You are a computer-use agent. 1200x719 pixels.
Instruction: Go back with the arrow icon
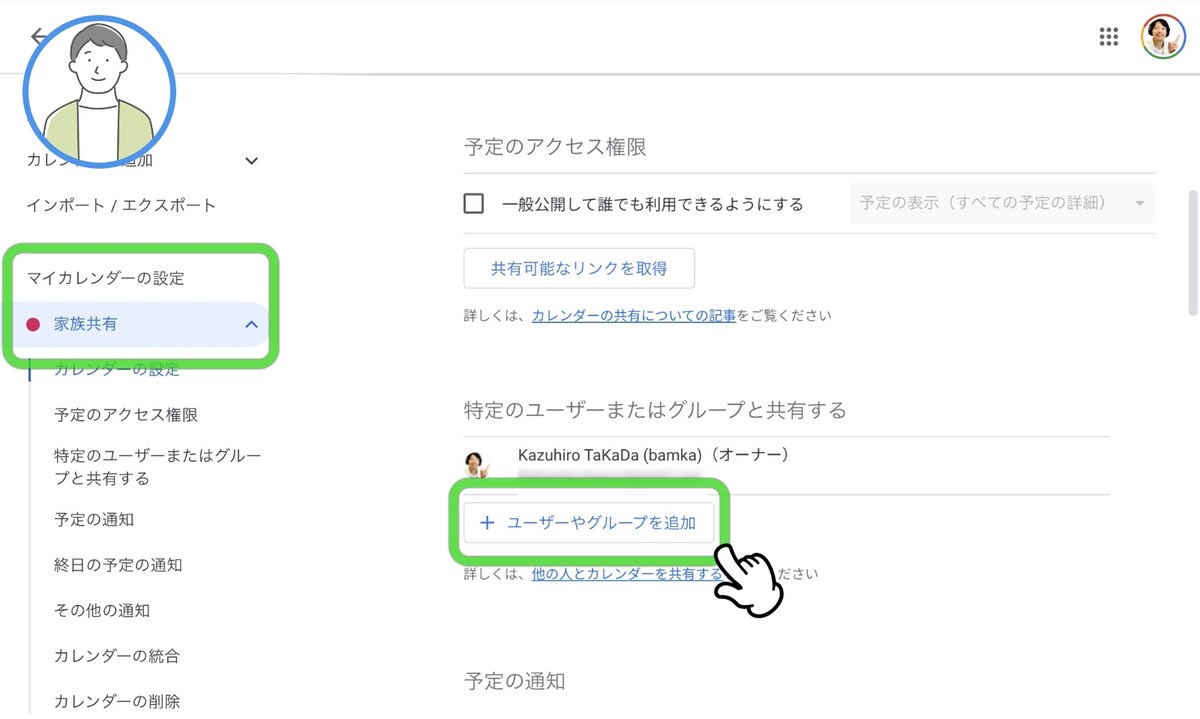click(x=39, y=36)
